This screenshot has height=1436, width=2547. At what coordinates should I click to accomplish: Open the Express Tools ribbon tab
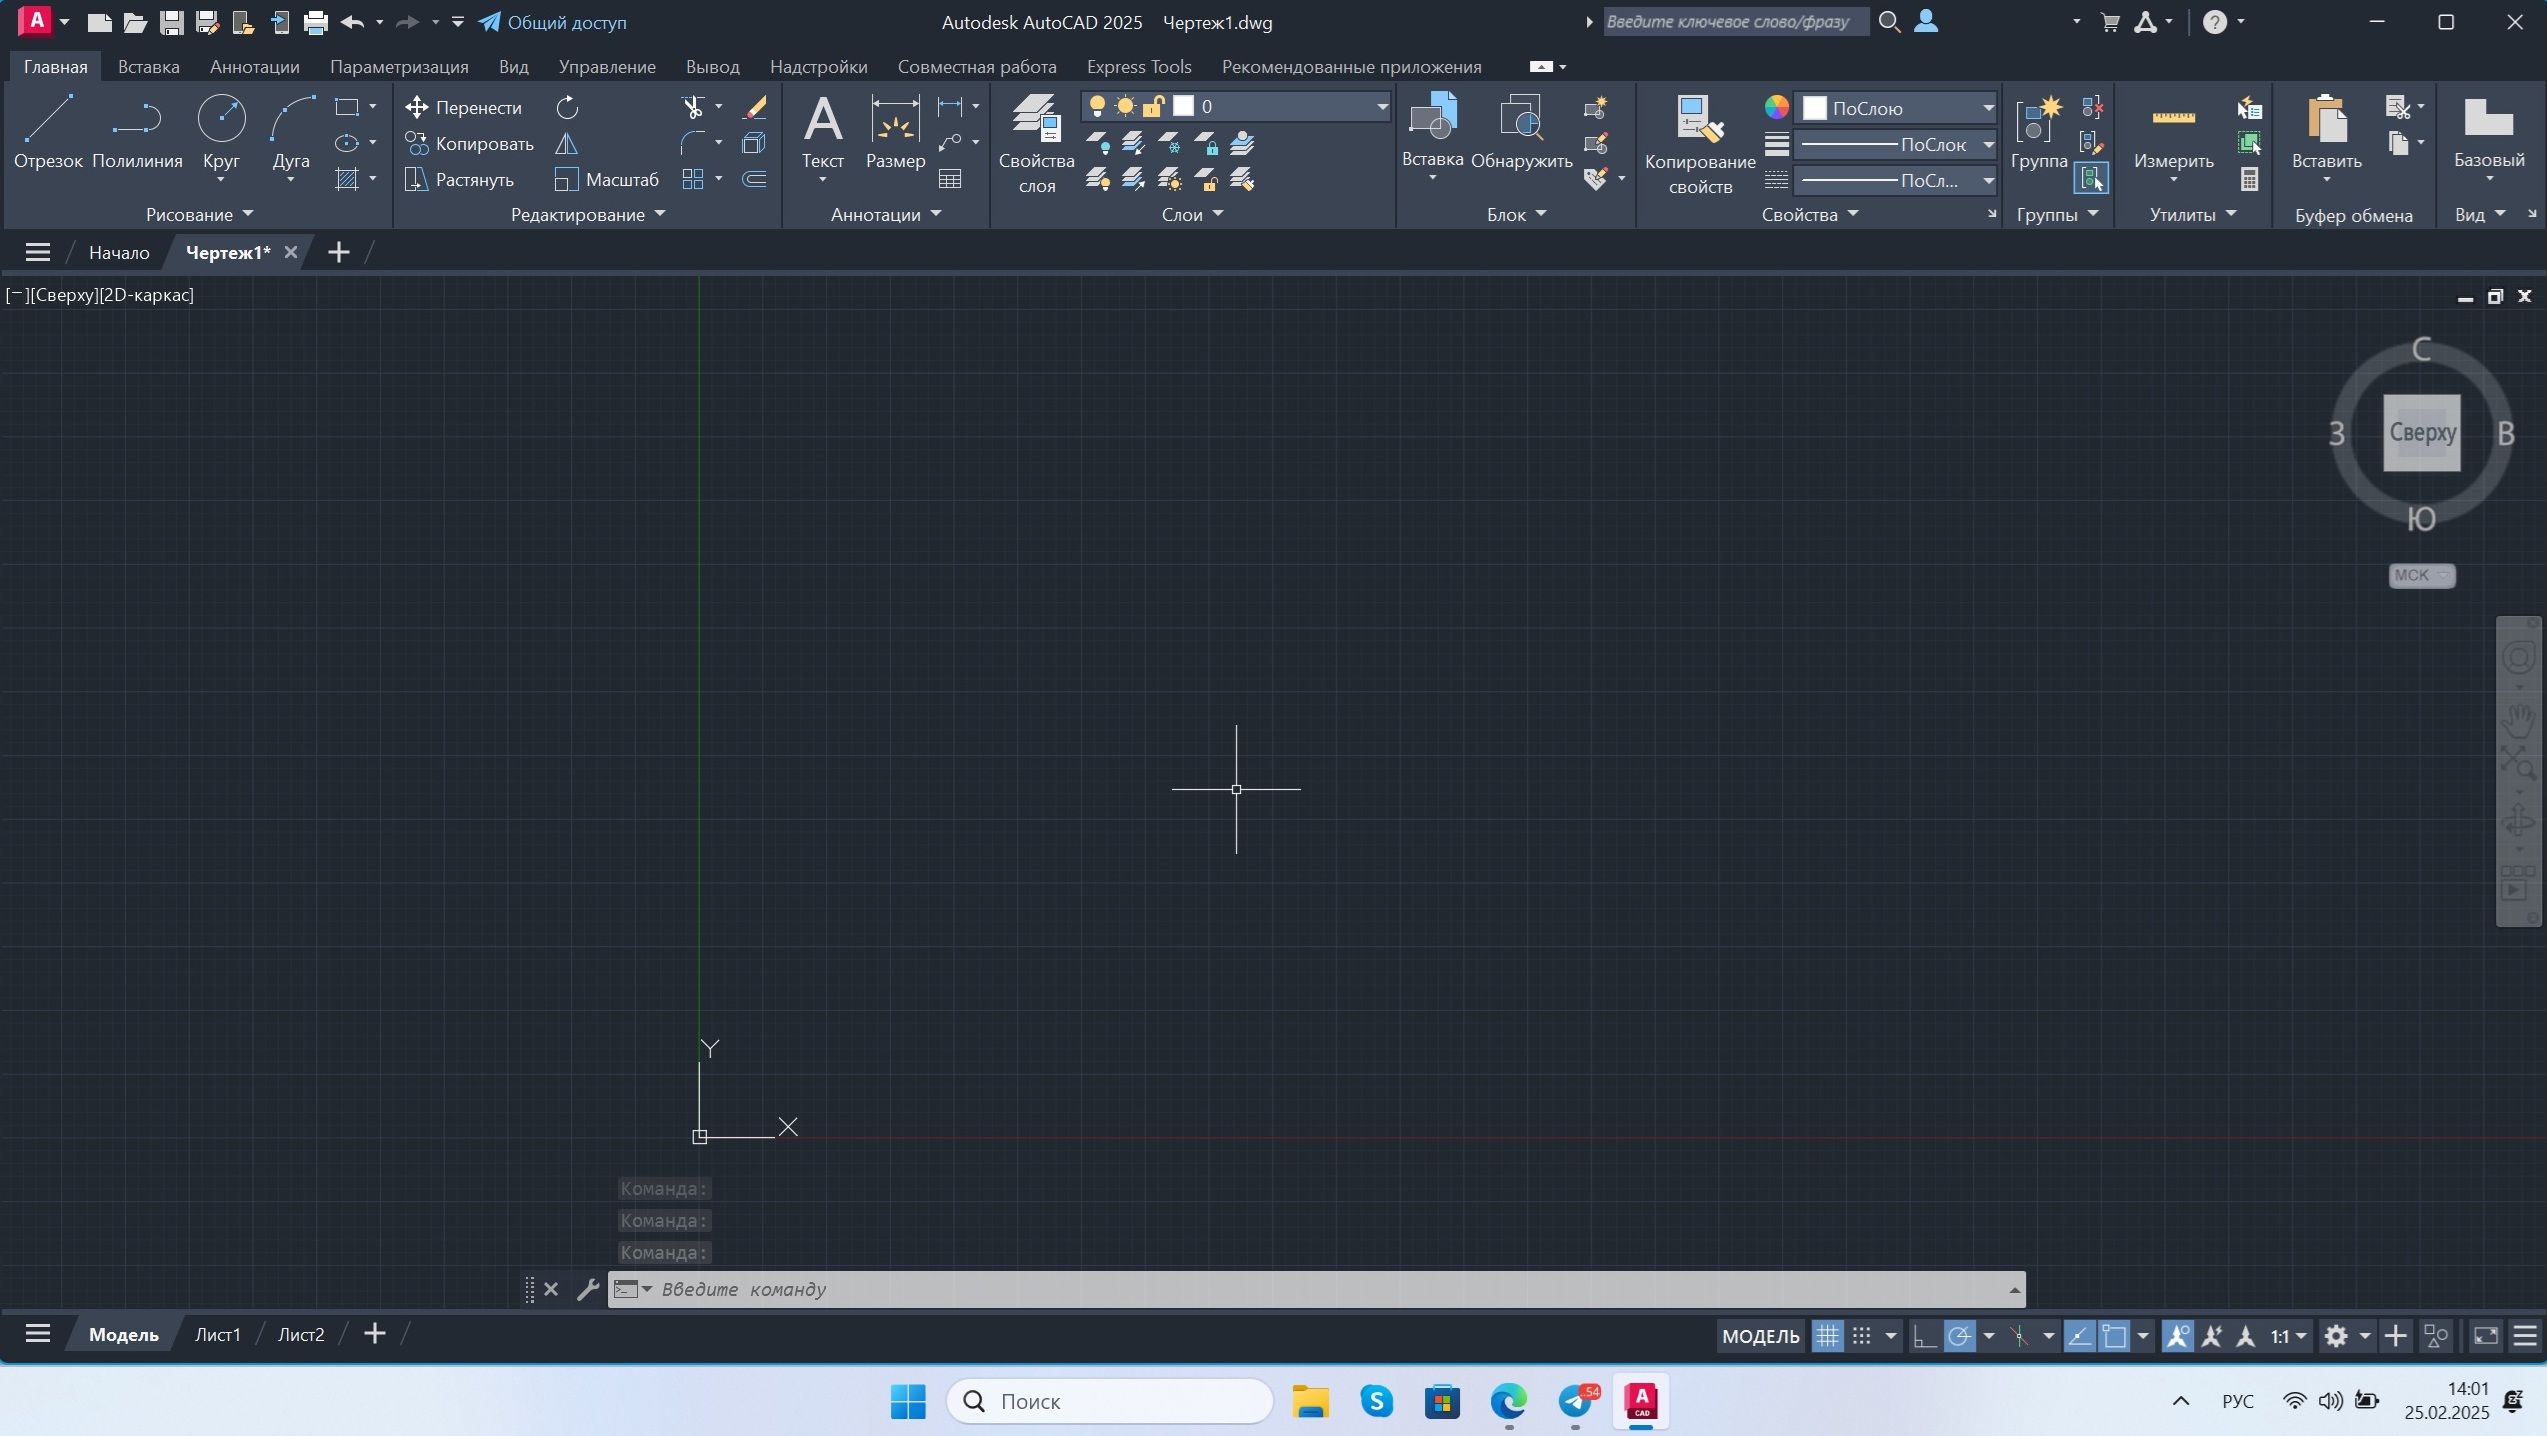pyautogui.click(x=1139, y=67)
